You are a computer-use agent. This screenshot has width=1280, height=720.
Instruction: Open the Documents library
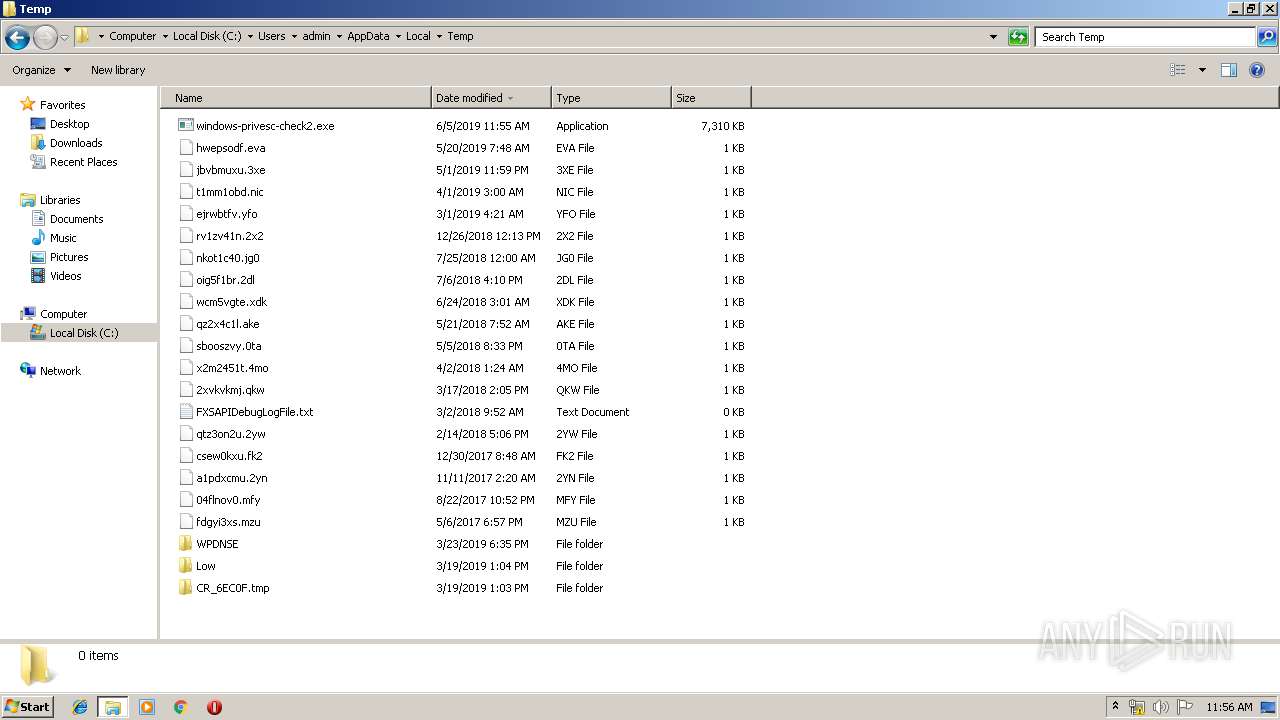click(76, 219)
